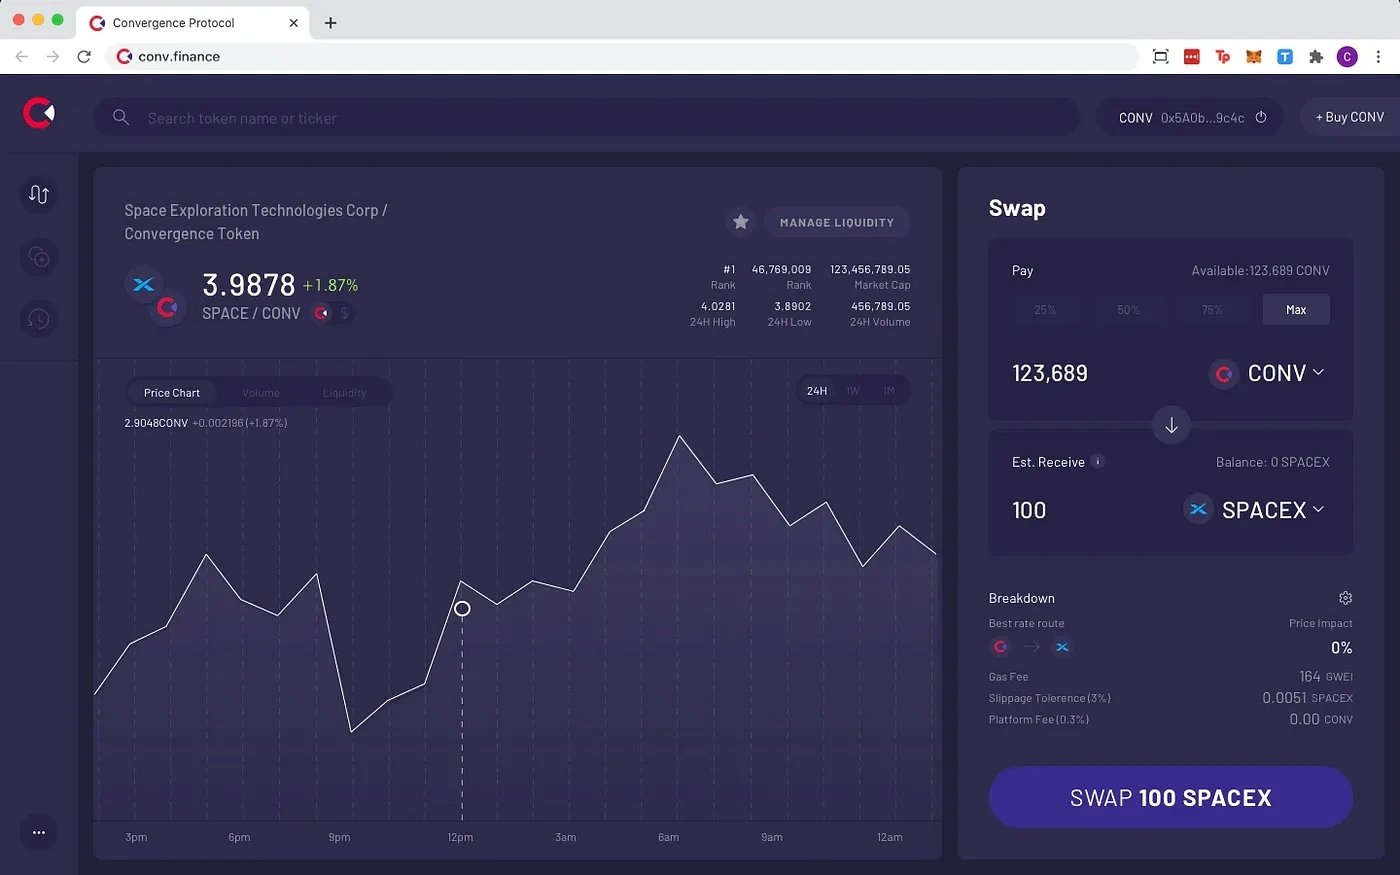Toggle the price display to dollars
Image resolution: width=1400 pixels, height=875 pixels.
pos(344,313)
